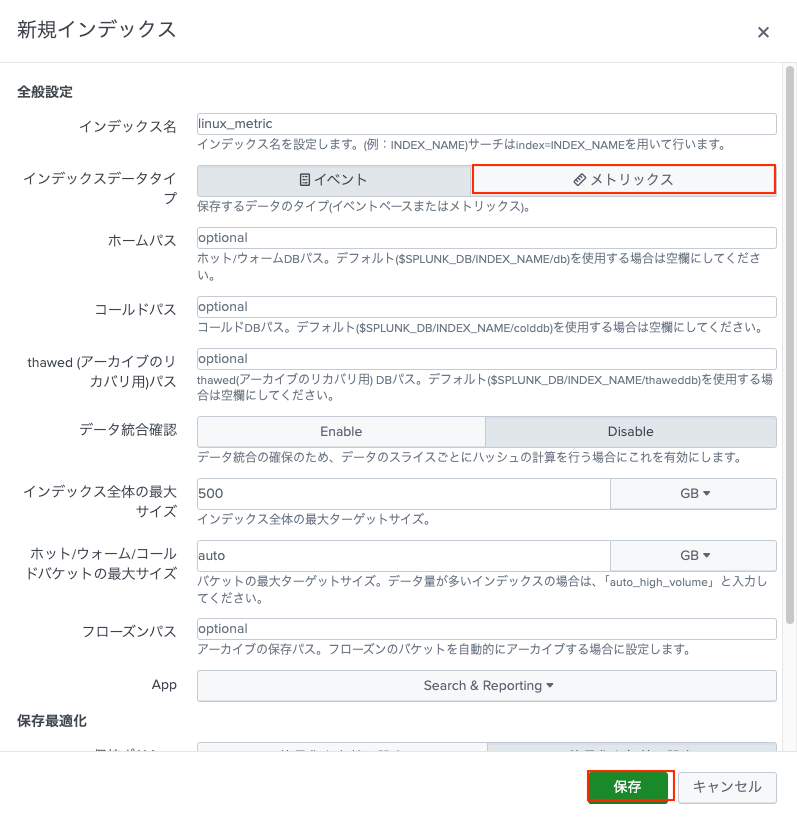The image size is (797, 824).
Task: Set data integrity check to Disable
Action: click(x=630, y=432)
